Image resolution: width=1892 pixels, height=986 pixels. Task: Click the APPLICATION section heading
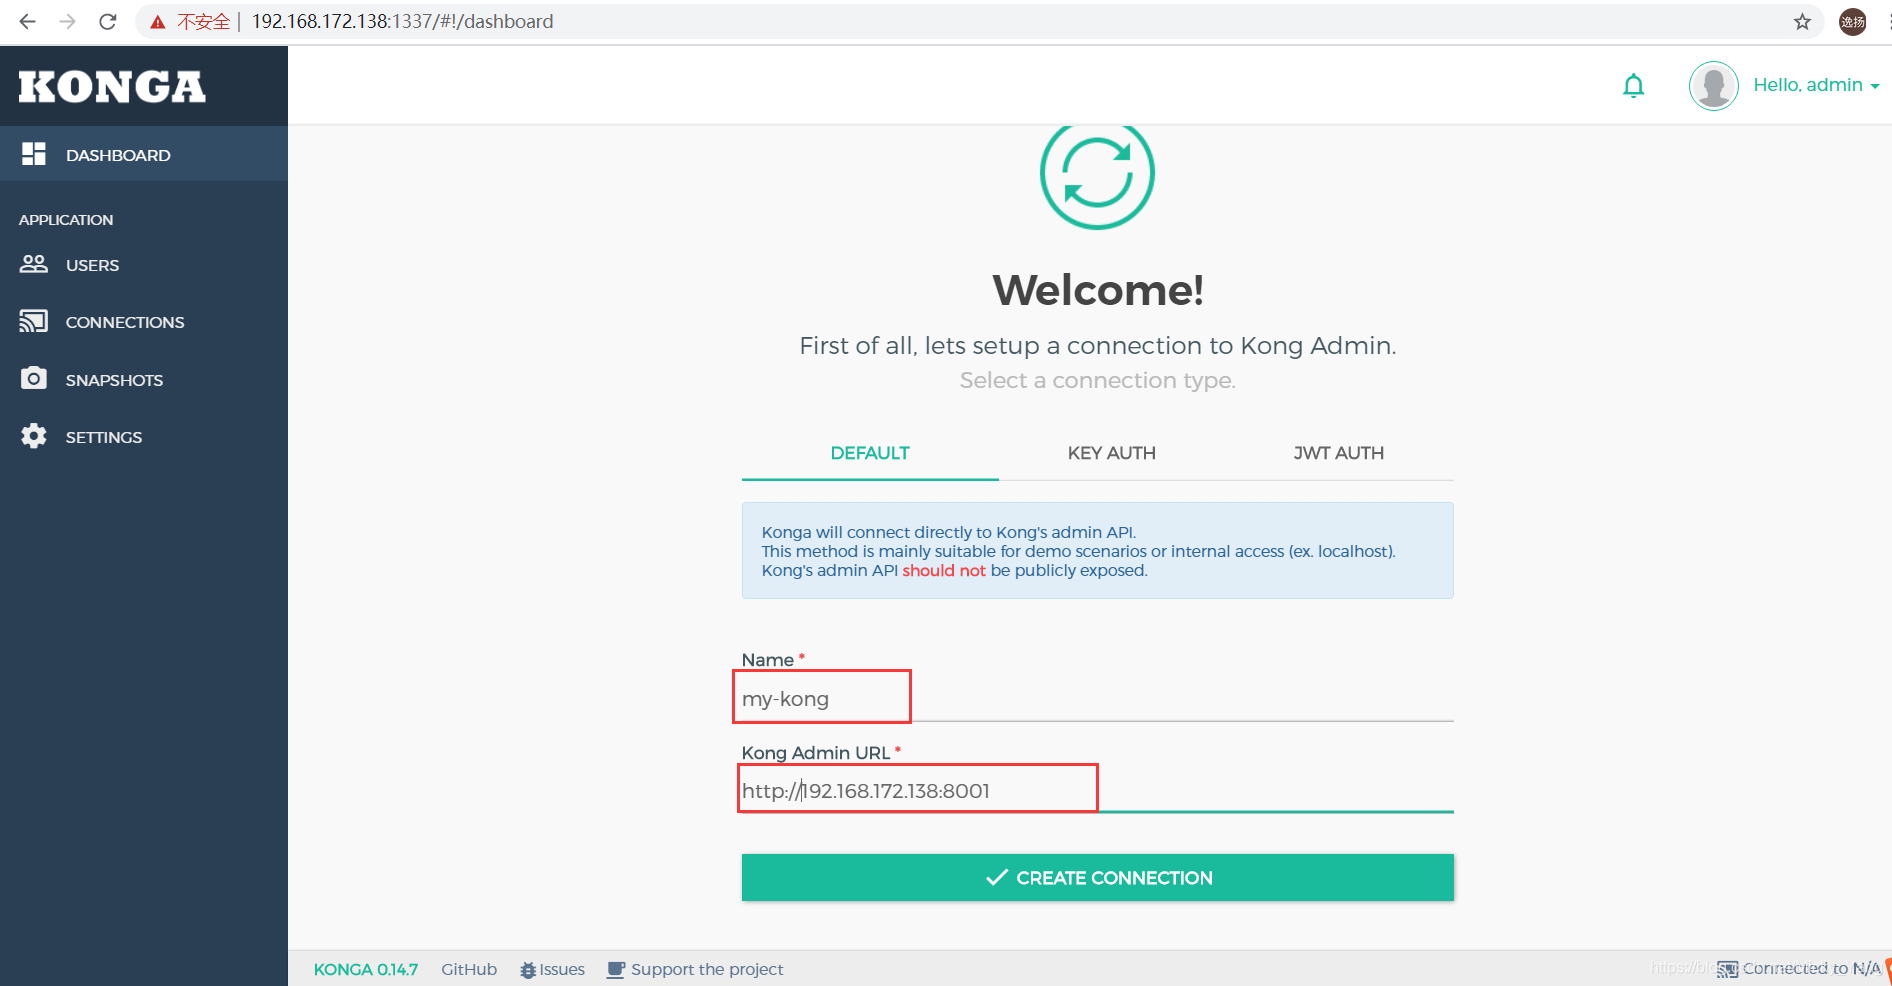[66, 220]
